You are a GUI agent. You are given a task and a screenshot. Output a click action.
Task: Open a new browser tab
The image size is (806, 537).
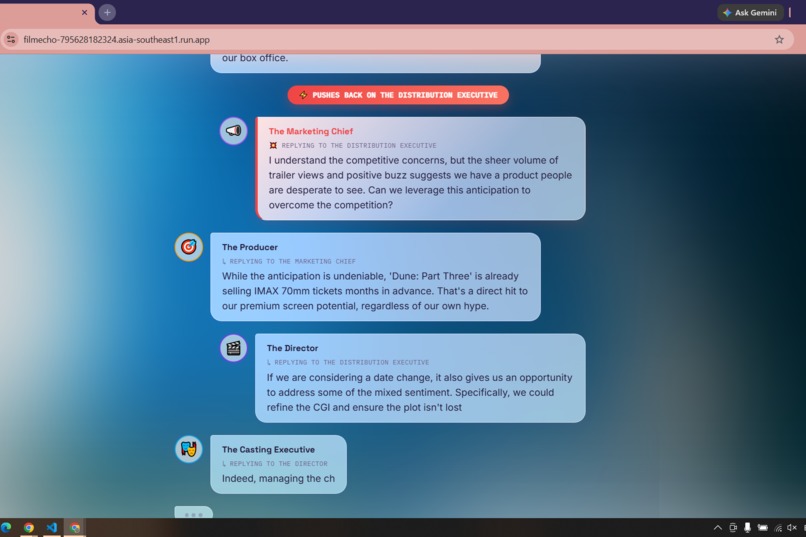coord(107,12)
